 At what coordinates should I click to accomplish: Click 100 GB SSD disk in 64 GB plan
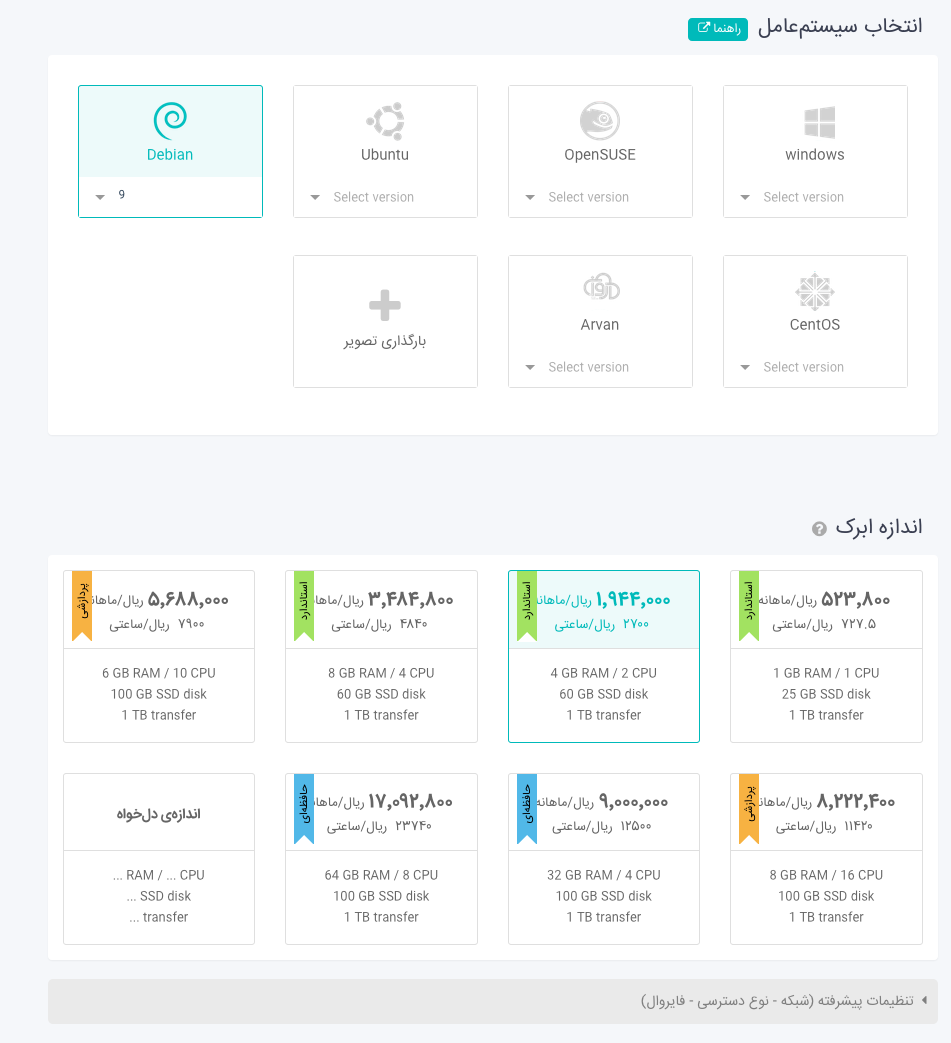381,896
